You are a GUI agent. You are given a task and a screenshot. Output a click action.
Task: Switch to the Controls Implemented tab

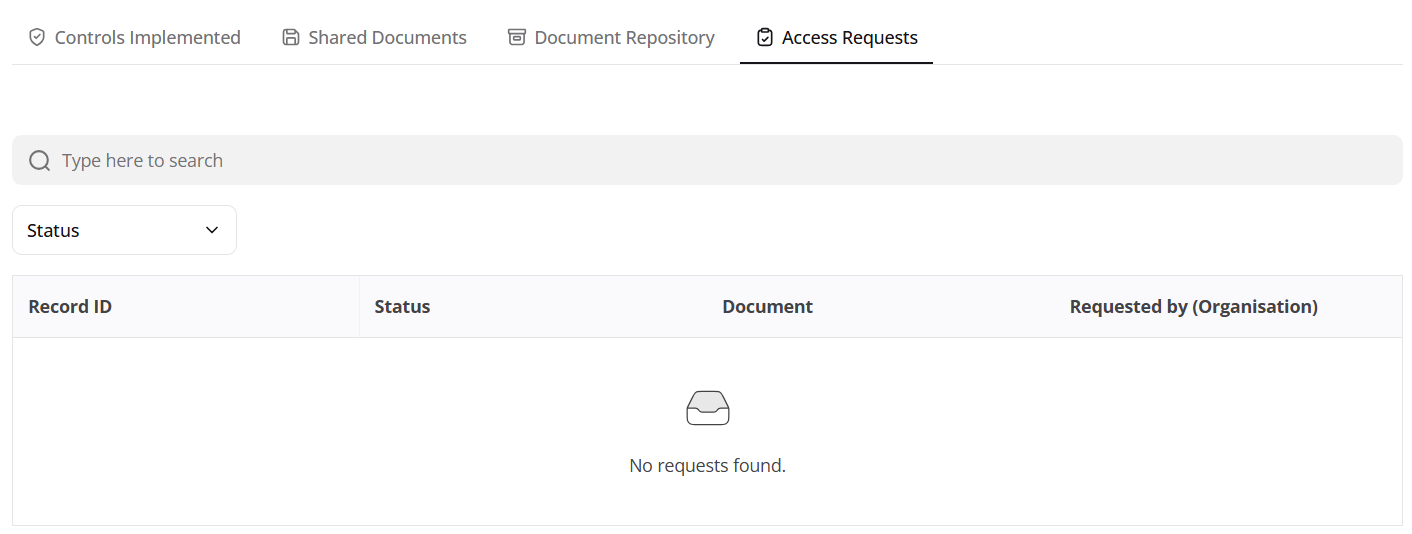tap(147, 38)
